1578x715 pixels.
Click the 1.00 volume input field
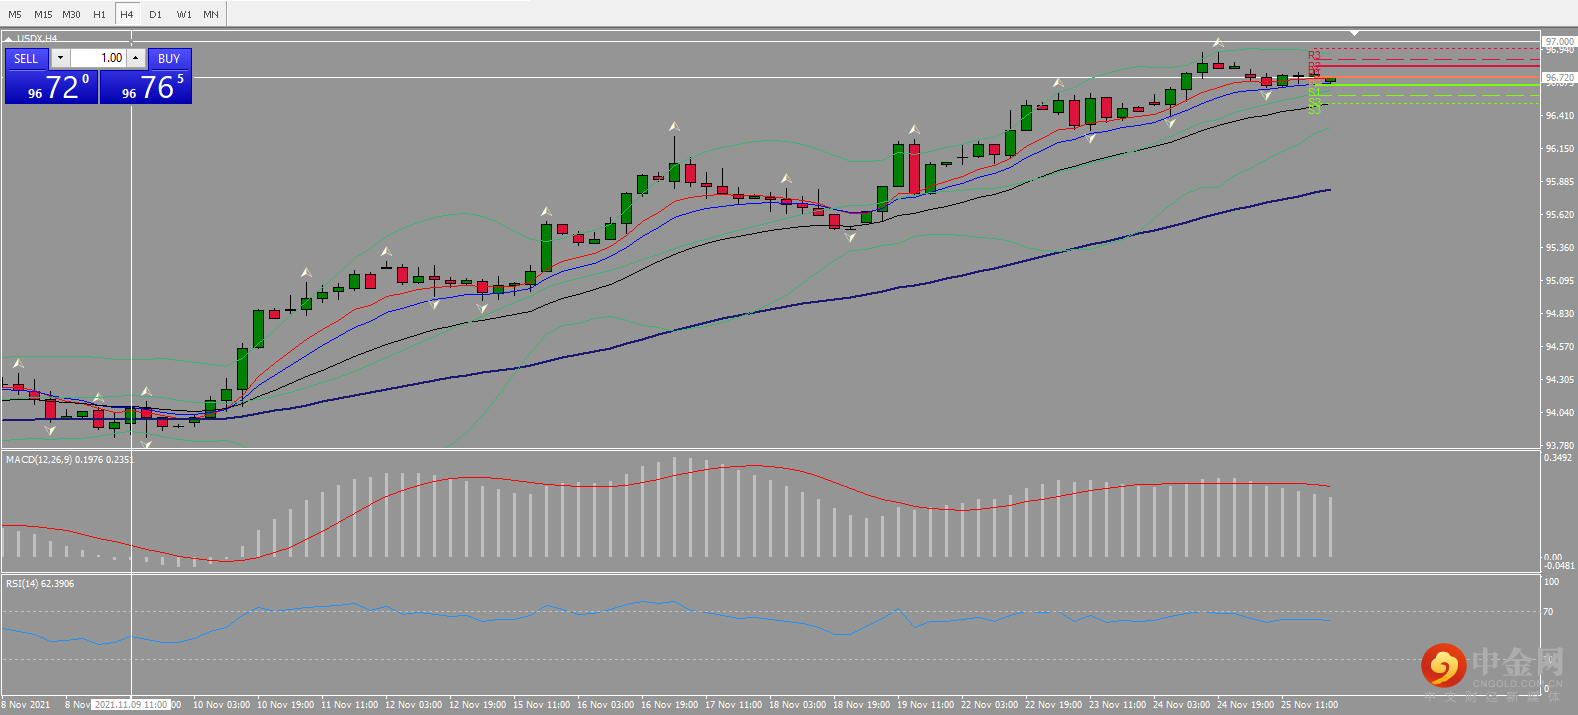[98, 58]
